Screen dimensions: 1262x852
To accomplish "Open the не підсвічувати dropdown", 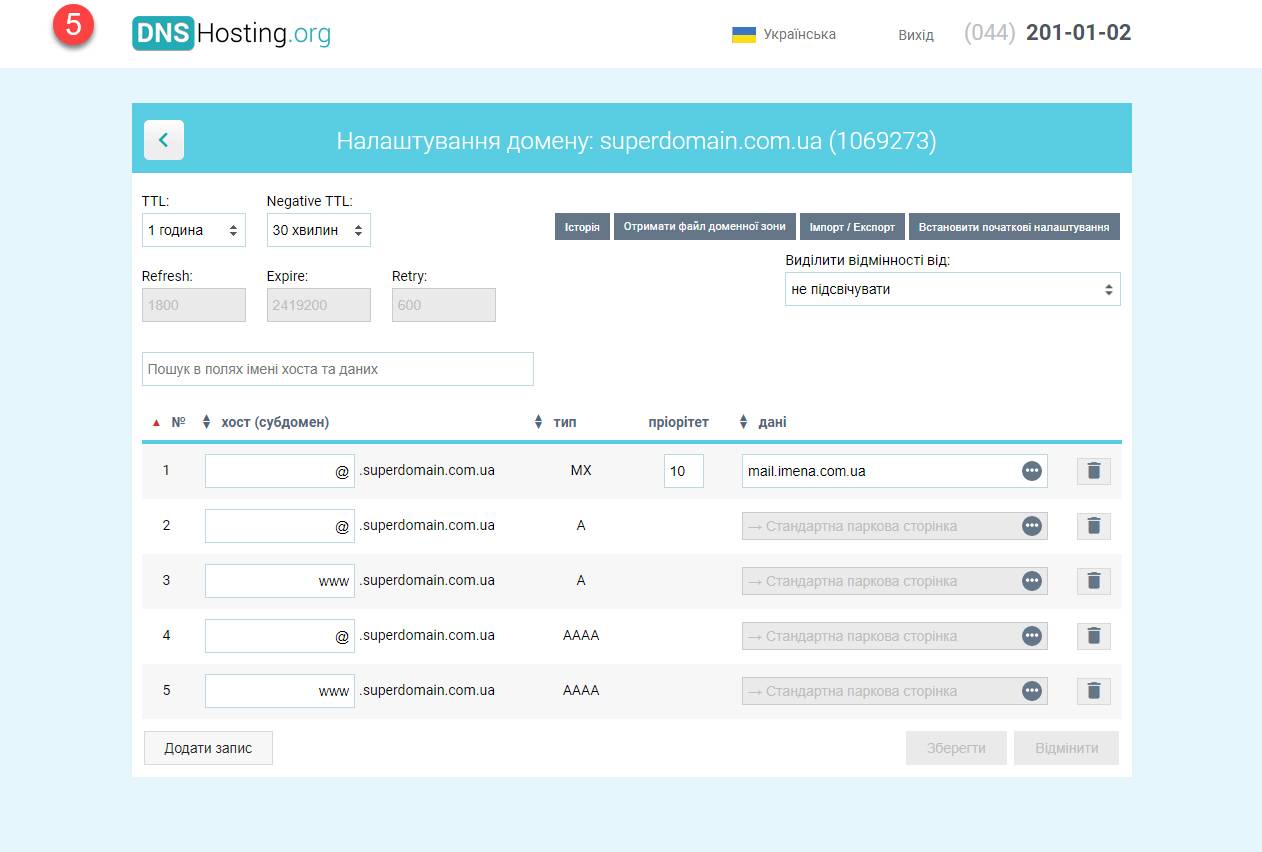I will (953, 289).
